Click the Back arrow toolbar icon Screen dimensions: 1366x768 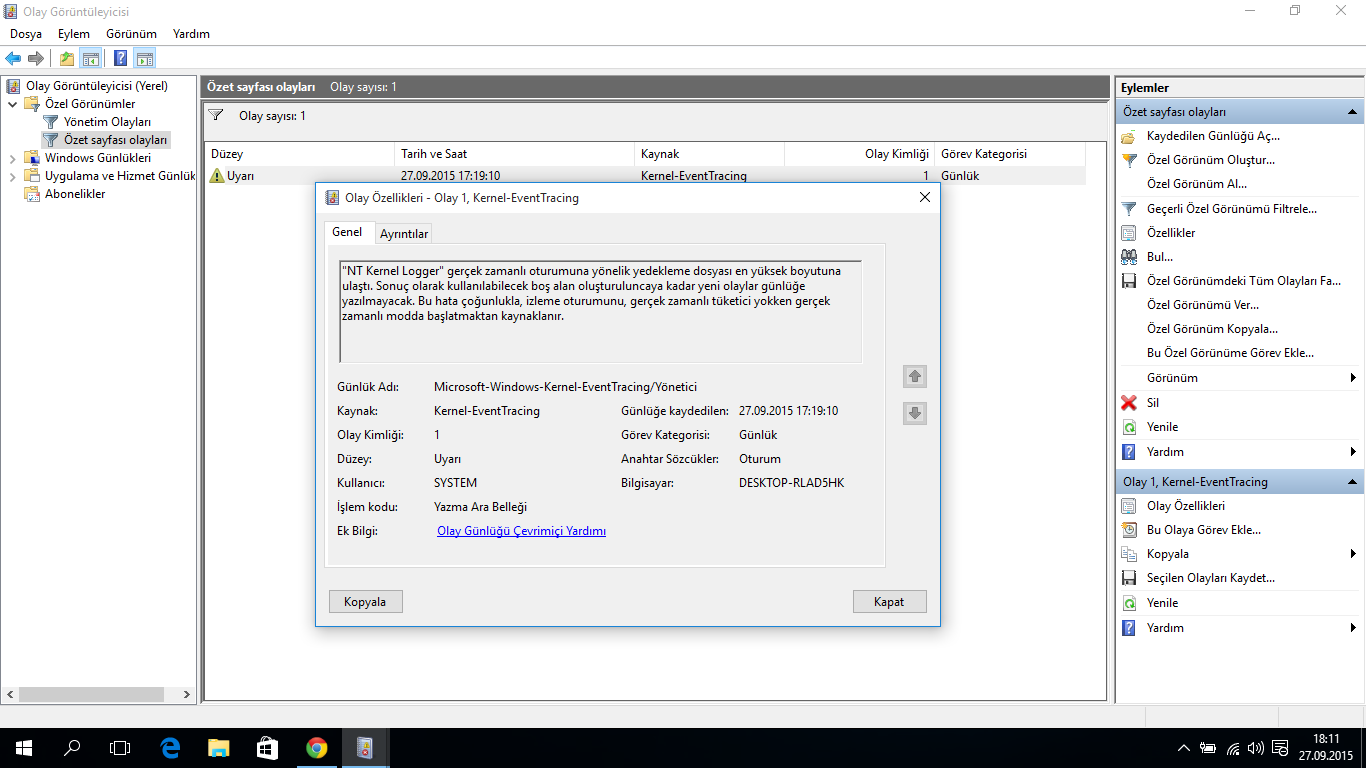tap(14, 58)
